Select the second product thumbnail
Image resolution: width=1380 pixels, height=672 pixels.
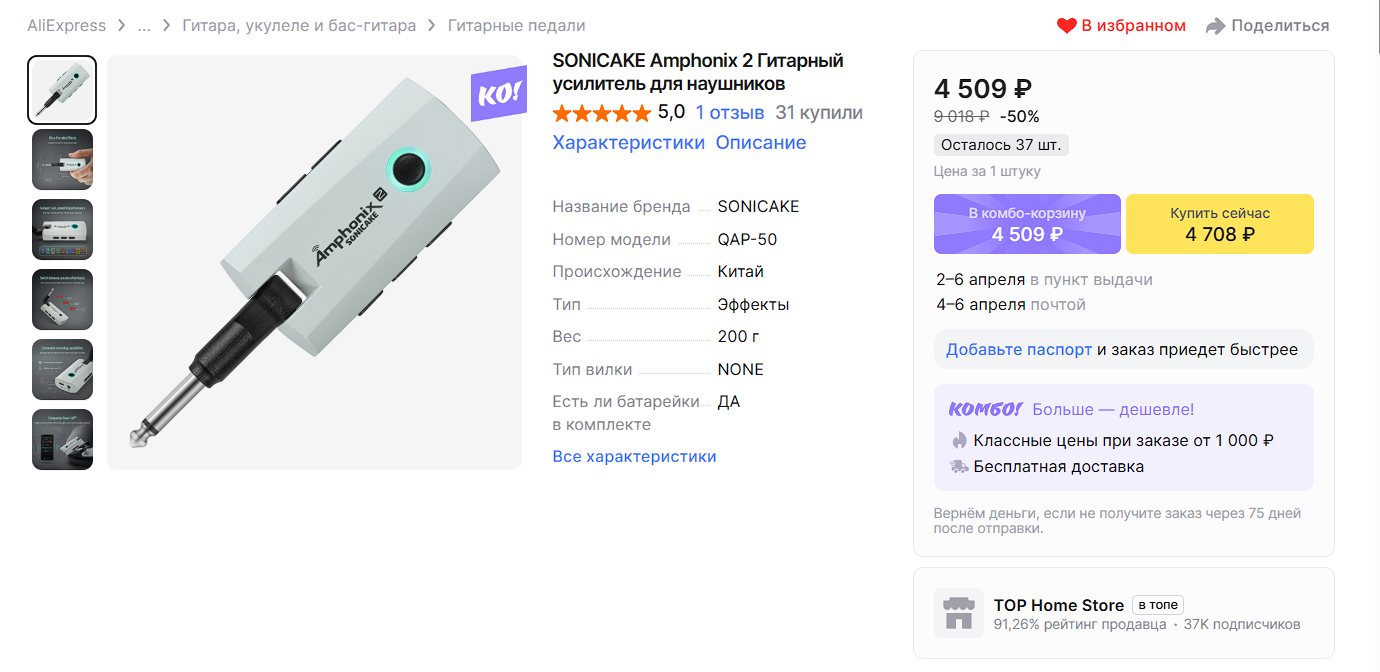coord(62,159)
